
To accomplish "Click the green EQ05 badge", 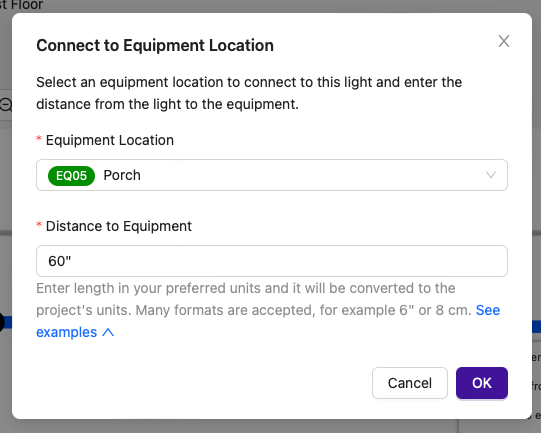I will [x=71, y=176].
